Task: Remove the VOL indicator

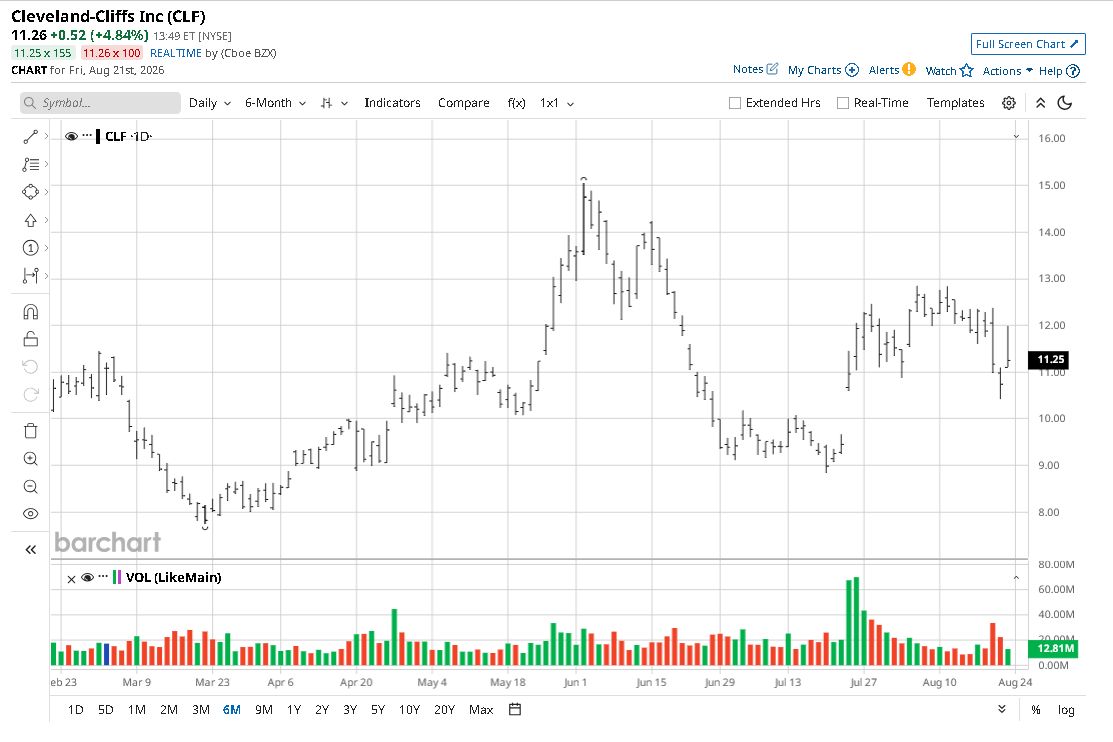Action: click(71, 579)
